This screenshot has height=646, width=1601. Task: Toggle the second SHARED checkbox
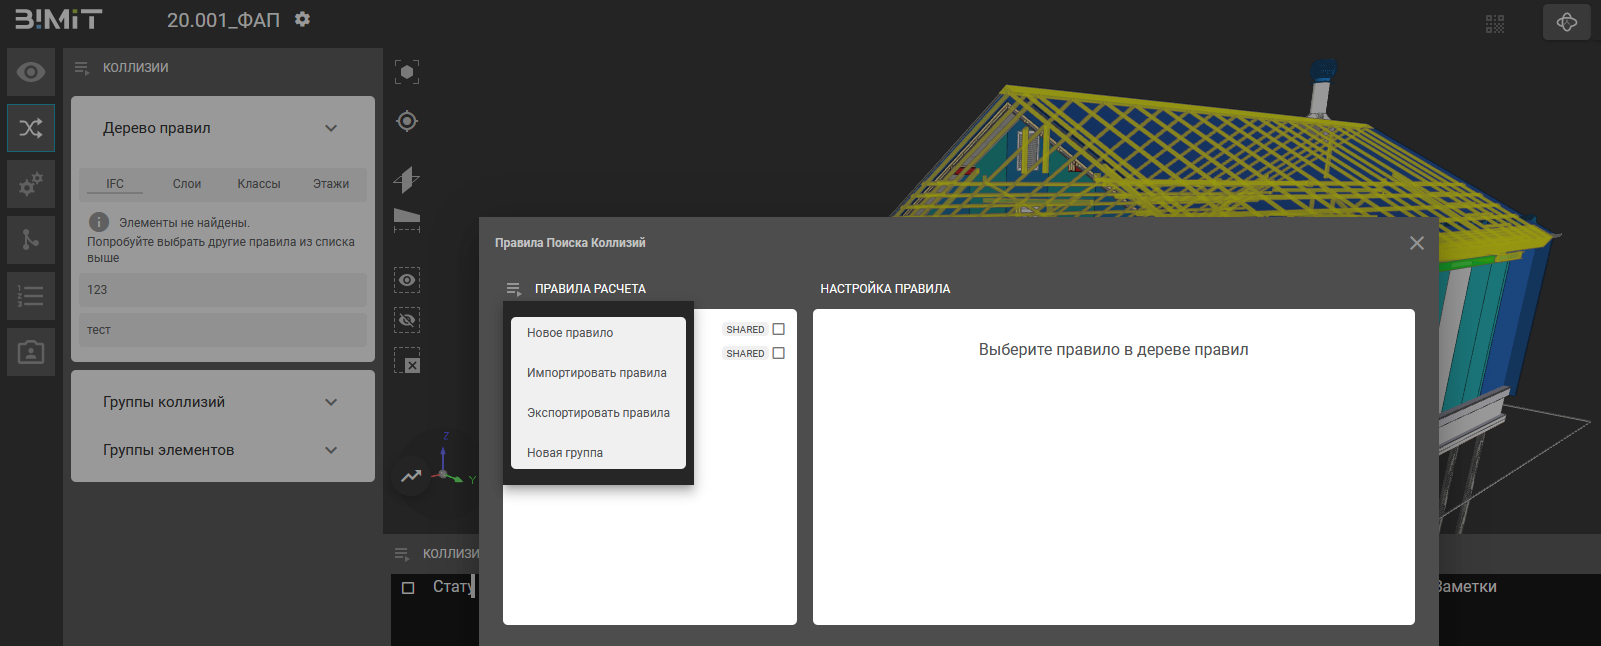tap(779, 353)
